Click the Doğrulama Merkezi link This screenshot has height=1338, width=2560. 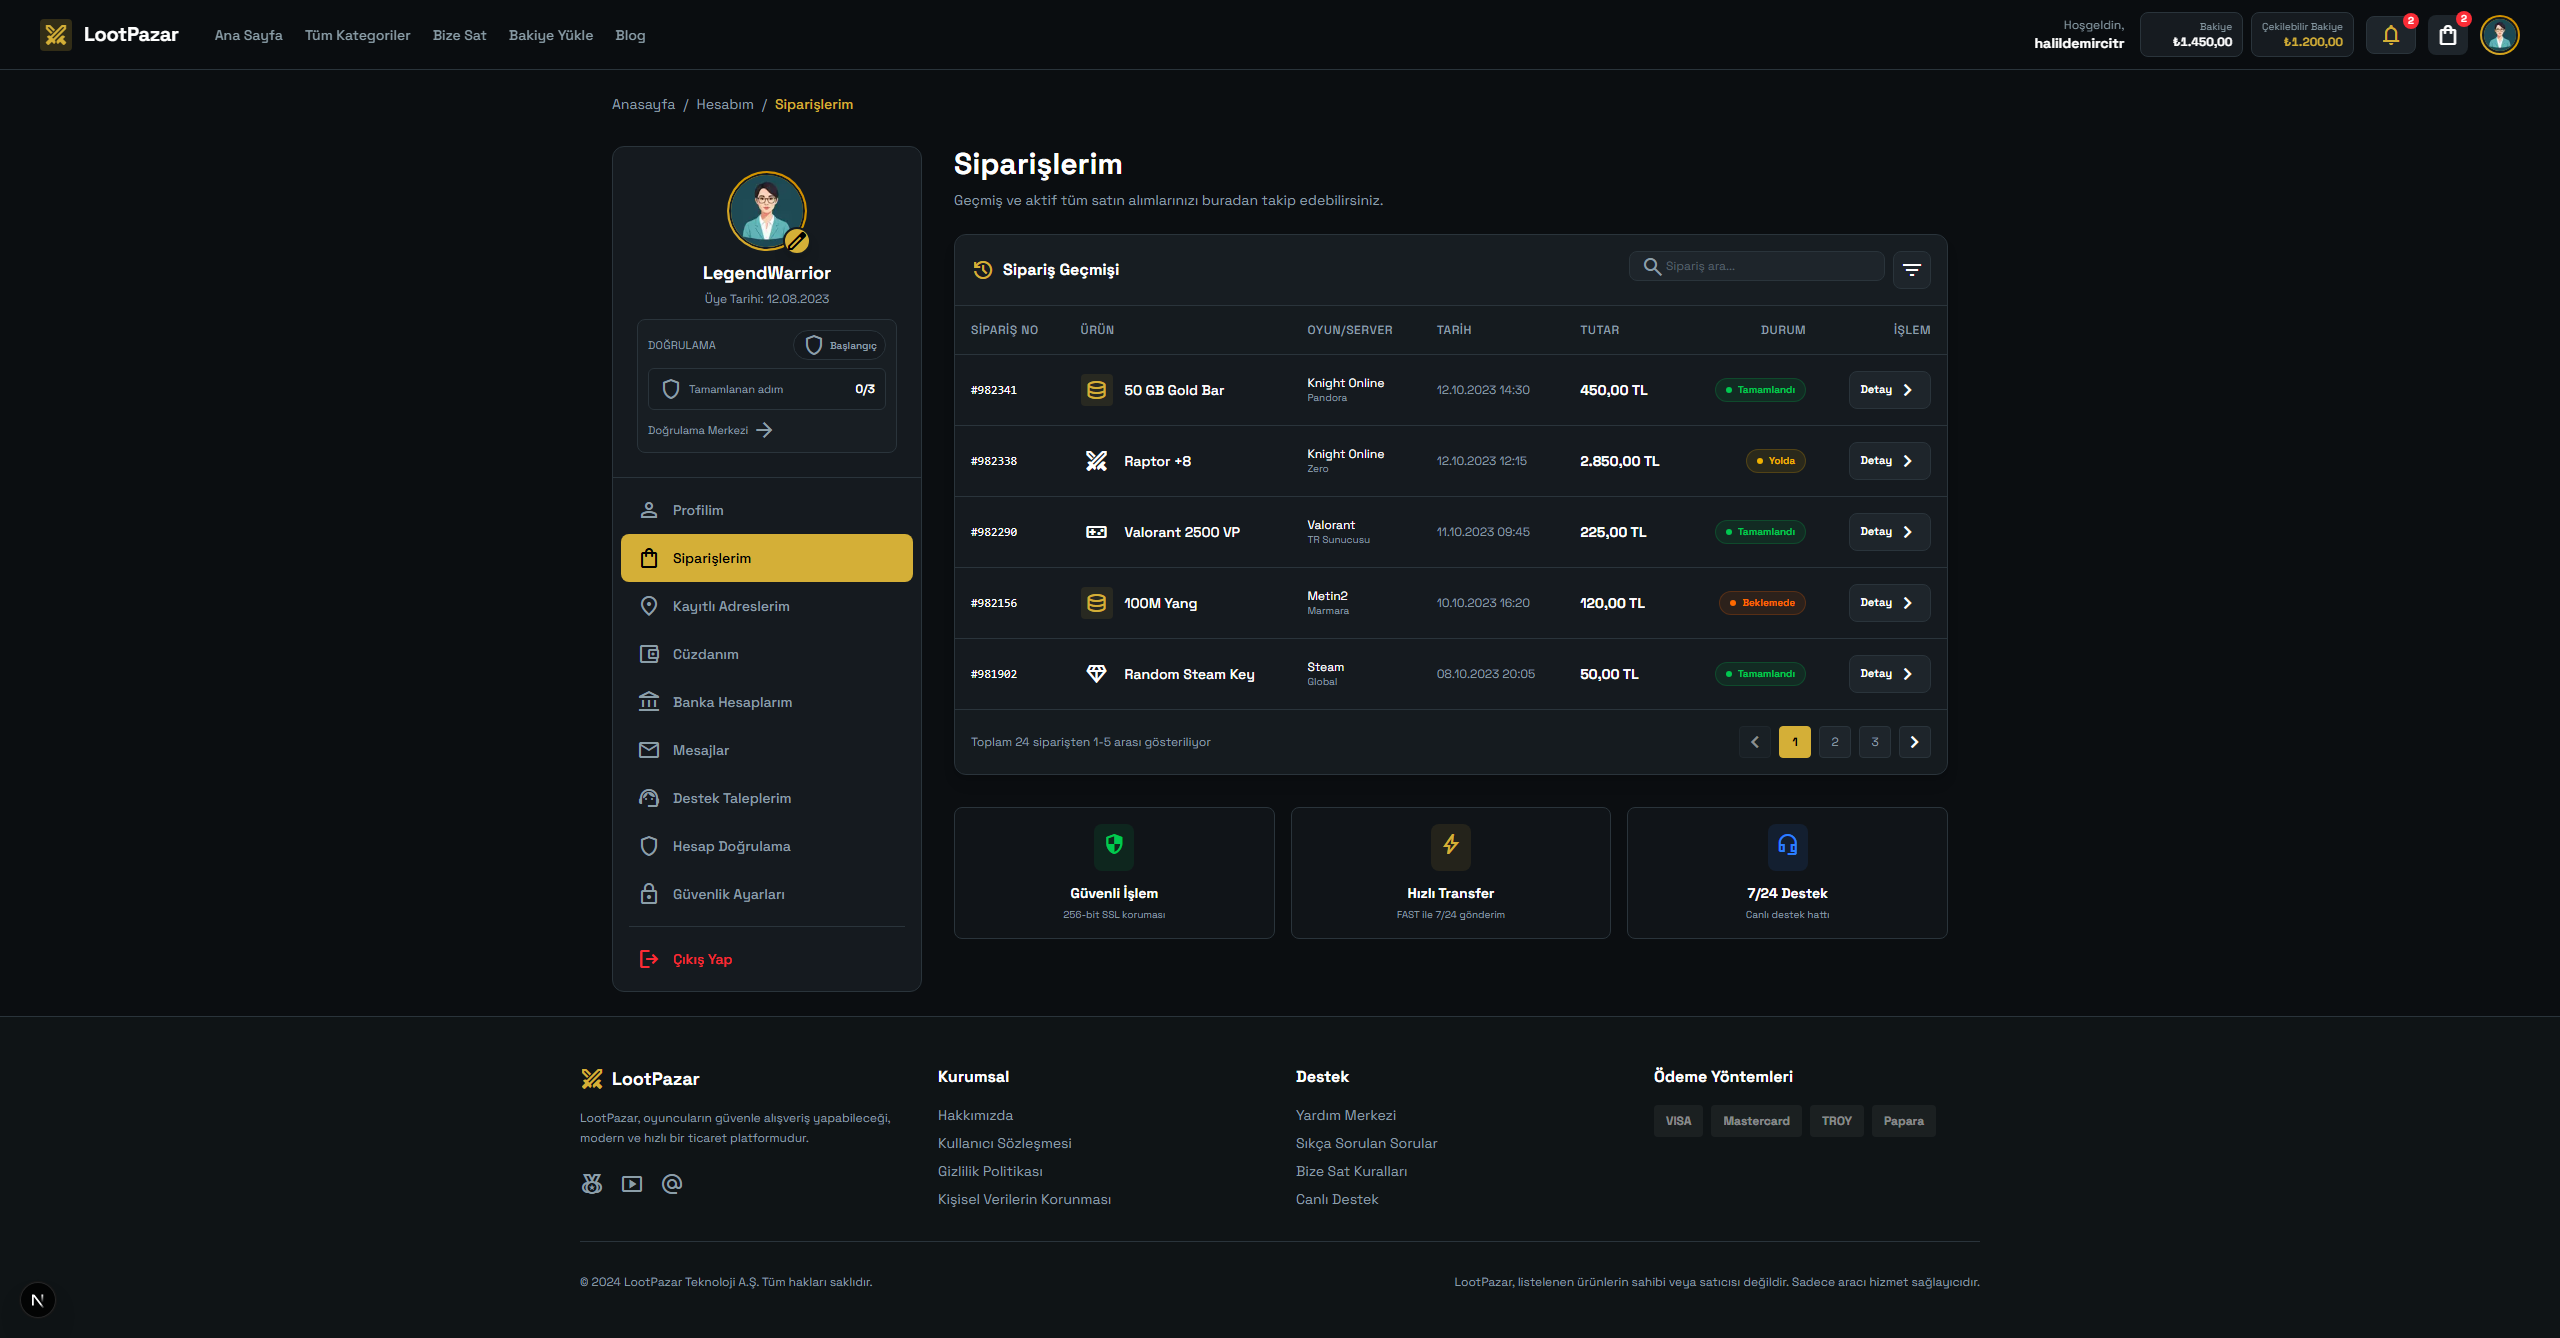tap(709, 430)
